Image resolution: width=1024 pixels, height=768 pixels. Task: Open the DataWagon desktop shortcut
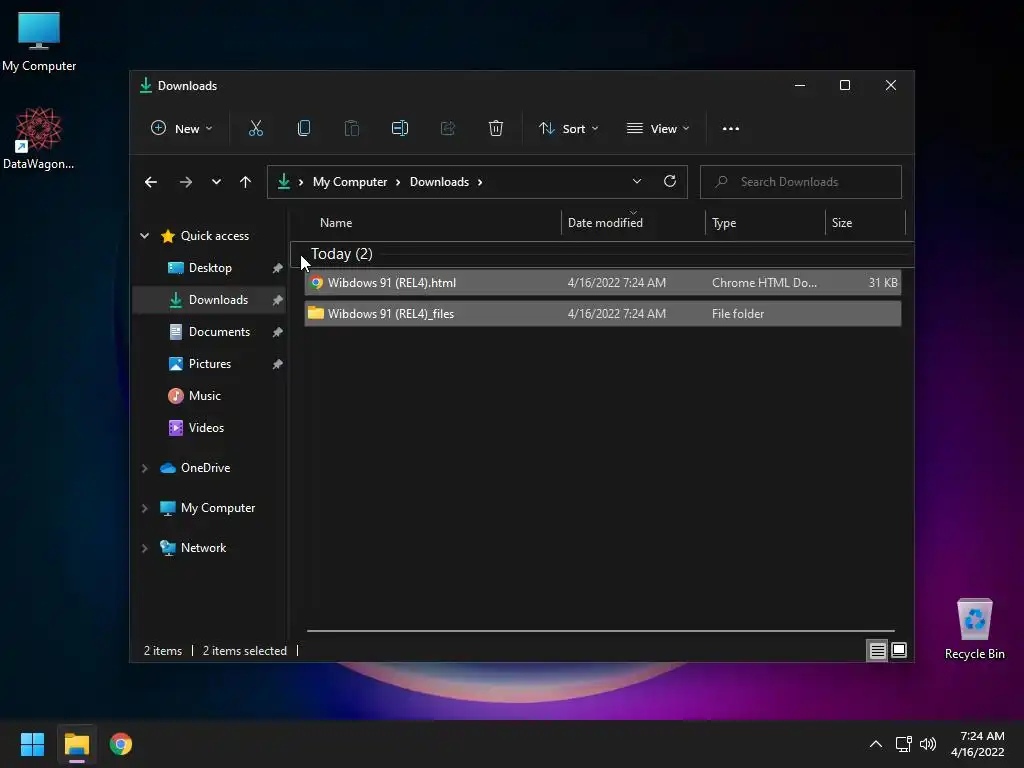pyautogui.click(x=39, y=138)
